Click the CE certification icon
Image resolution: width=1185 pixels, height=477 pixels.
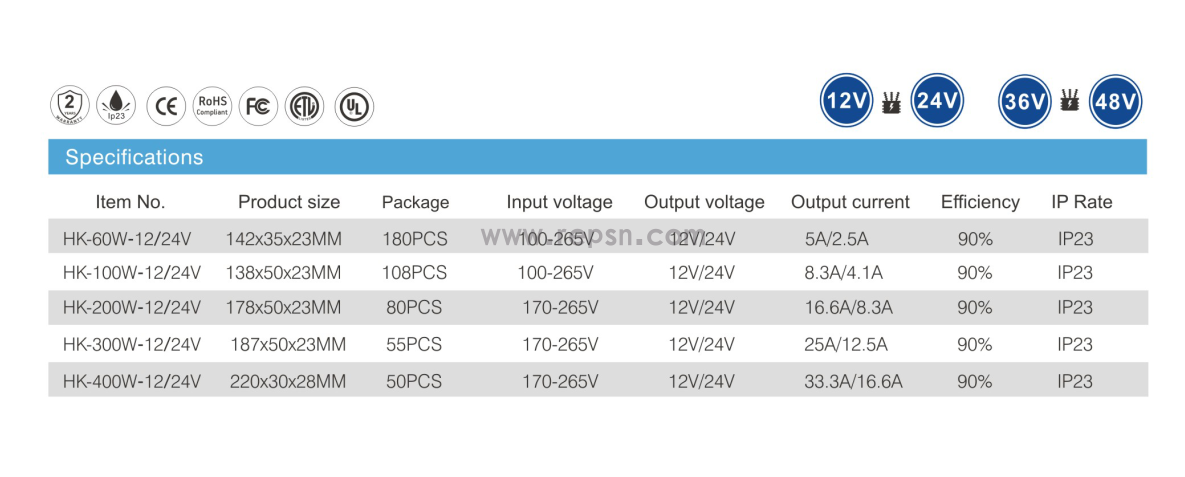point(166,106)
